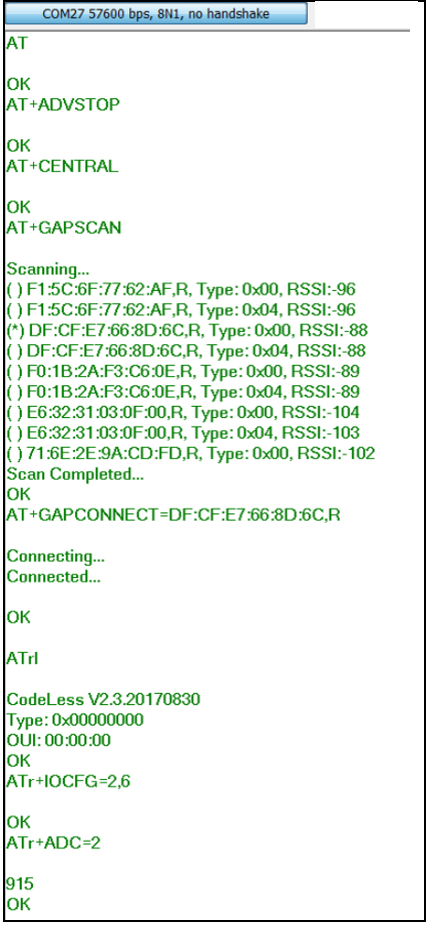The width and height of the screenshot is (432, 927).
Task: Click the AT+GAPSCAN command line
Action: pyautogui.click(x=64, y=228)
